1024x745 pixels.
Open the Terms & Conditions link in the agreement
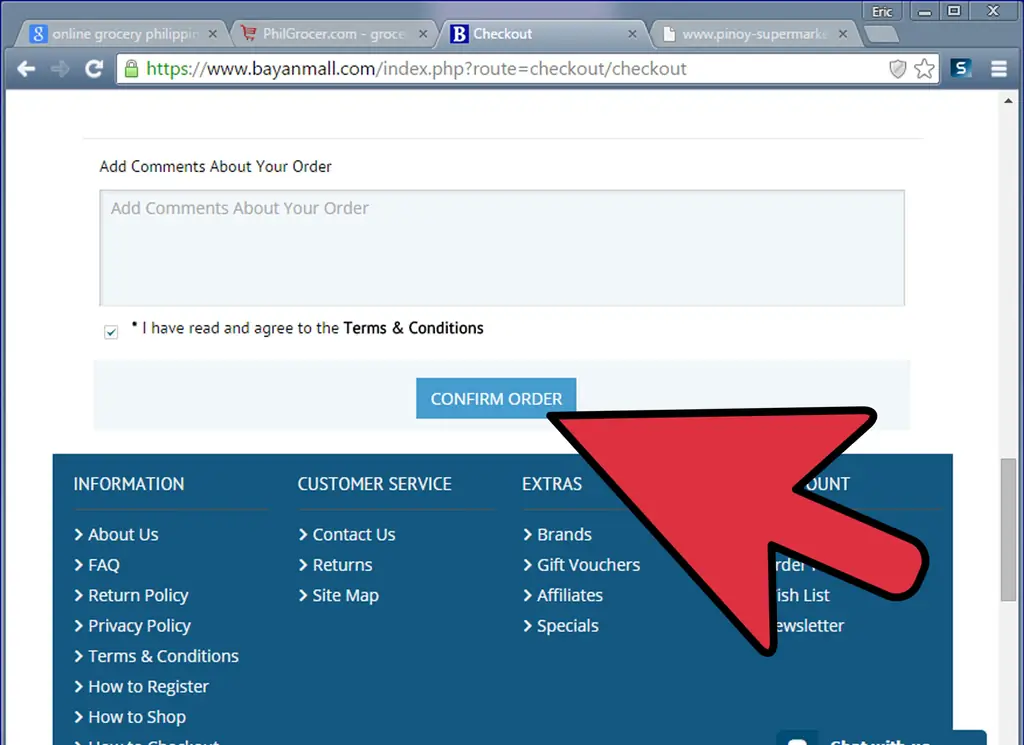point(413,328)
